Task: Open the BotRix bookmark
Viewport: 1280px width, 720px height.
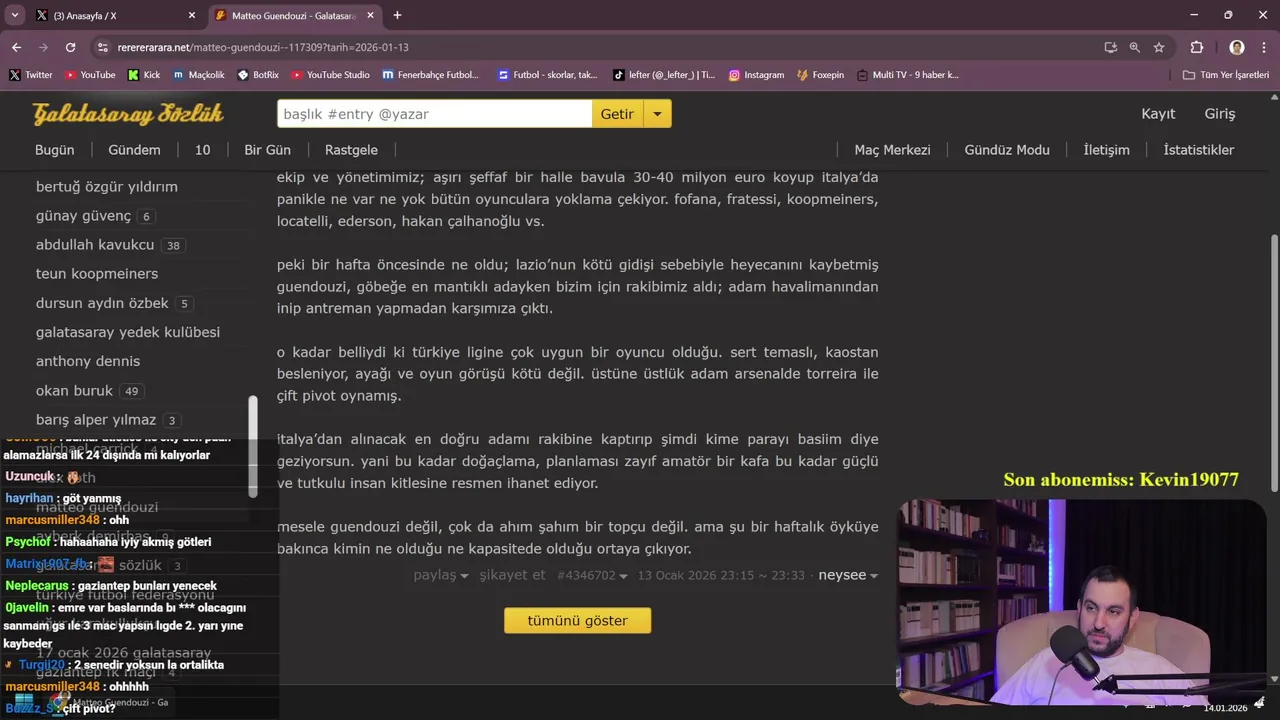Action: [x=258, y=75]
